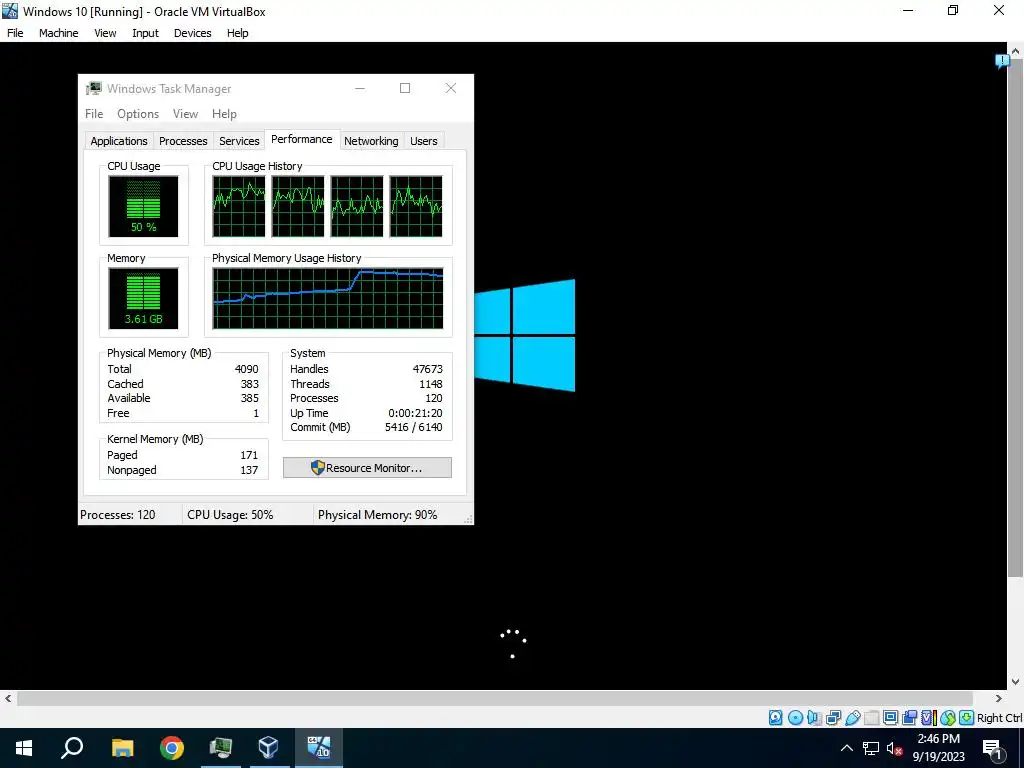1024x768 pixels.
Task: Click the Task Manager title bar icon
Action: pos(94,88)
